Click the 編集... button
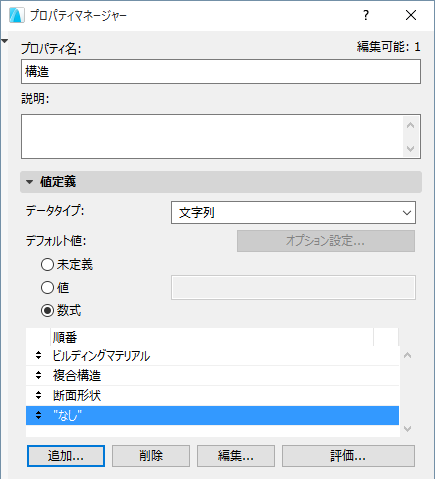435x479 pixels. [x=236, y=456]
